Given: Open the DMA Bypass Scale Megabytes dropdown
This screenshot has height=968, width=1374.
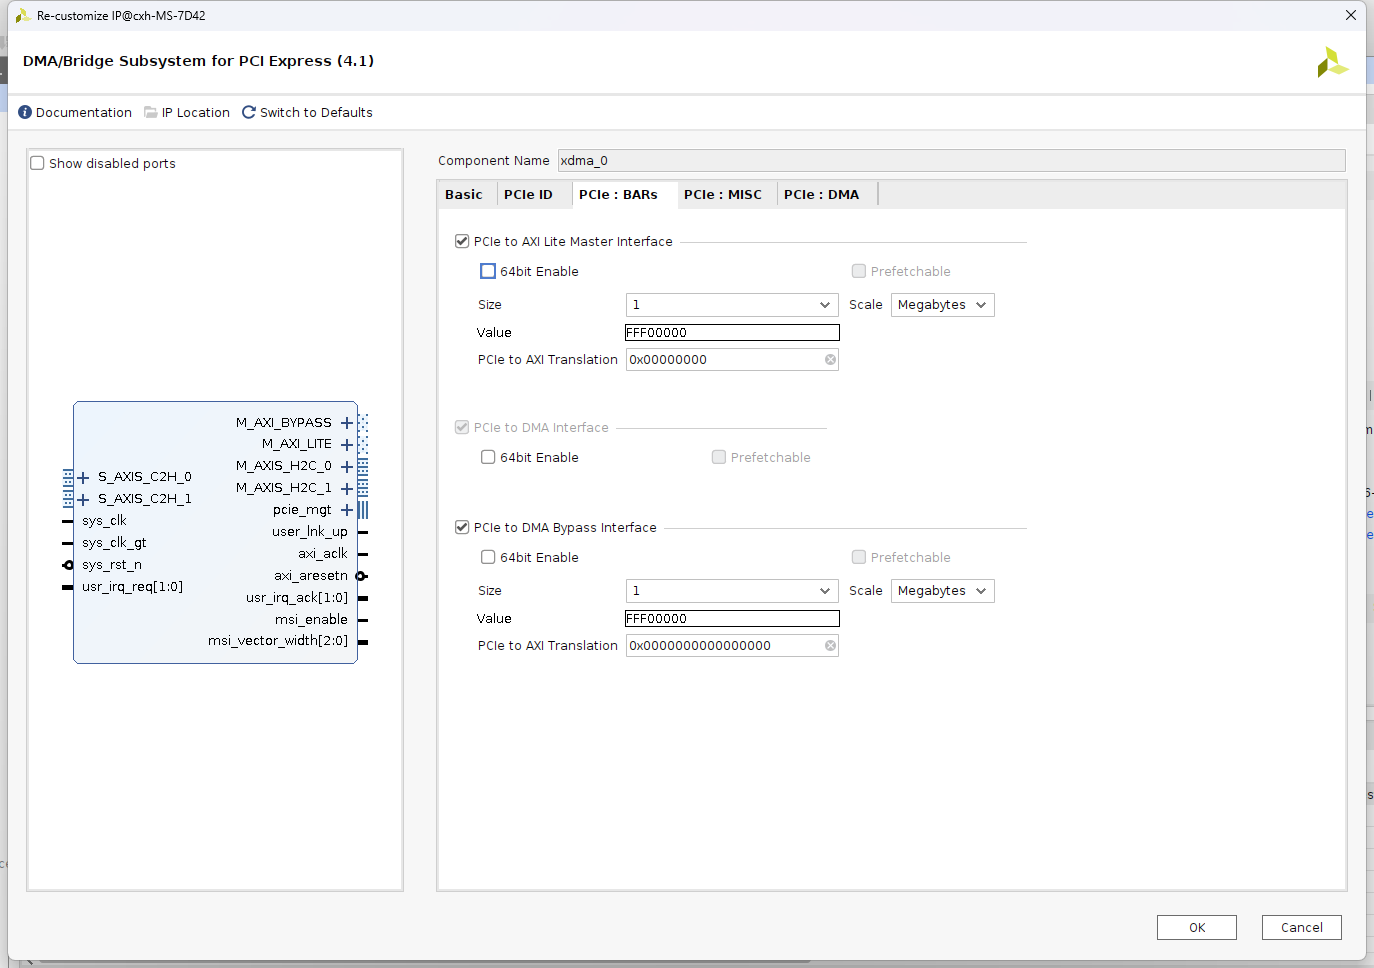Looking at the screenshot, I should click(943, 591).
